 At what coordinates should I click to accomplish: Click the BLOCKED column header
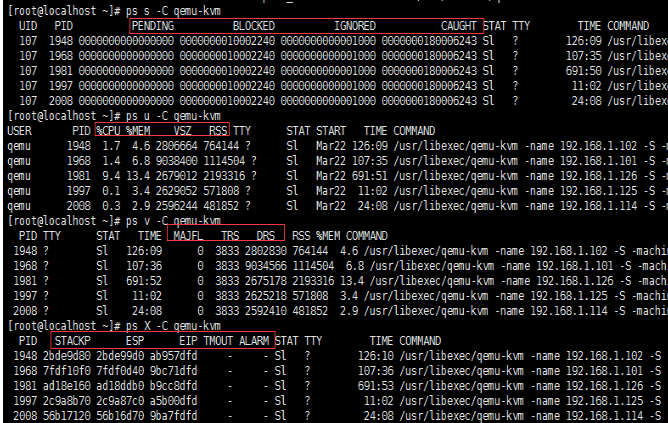253,24
